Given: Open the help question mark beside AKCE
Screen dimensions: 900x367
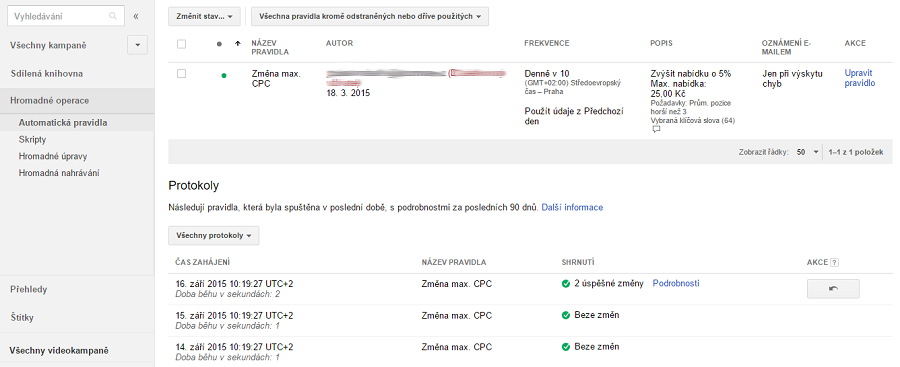Looking at the screenshot, I should [835, 262].
